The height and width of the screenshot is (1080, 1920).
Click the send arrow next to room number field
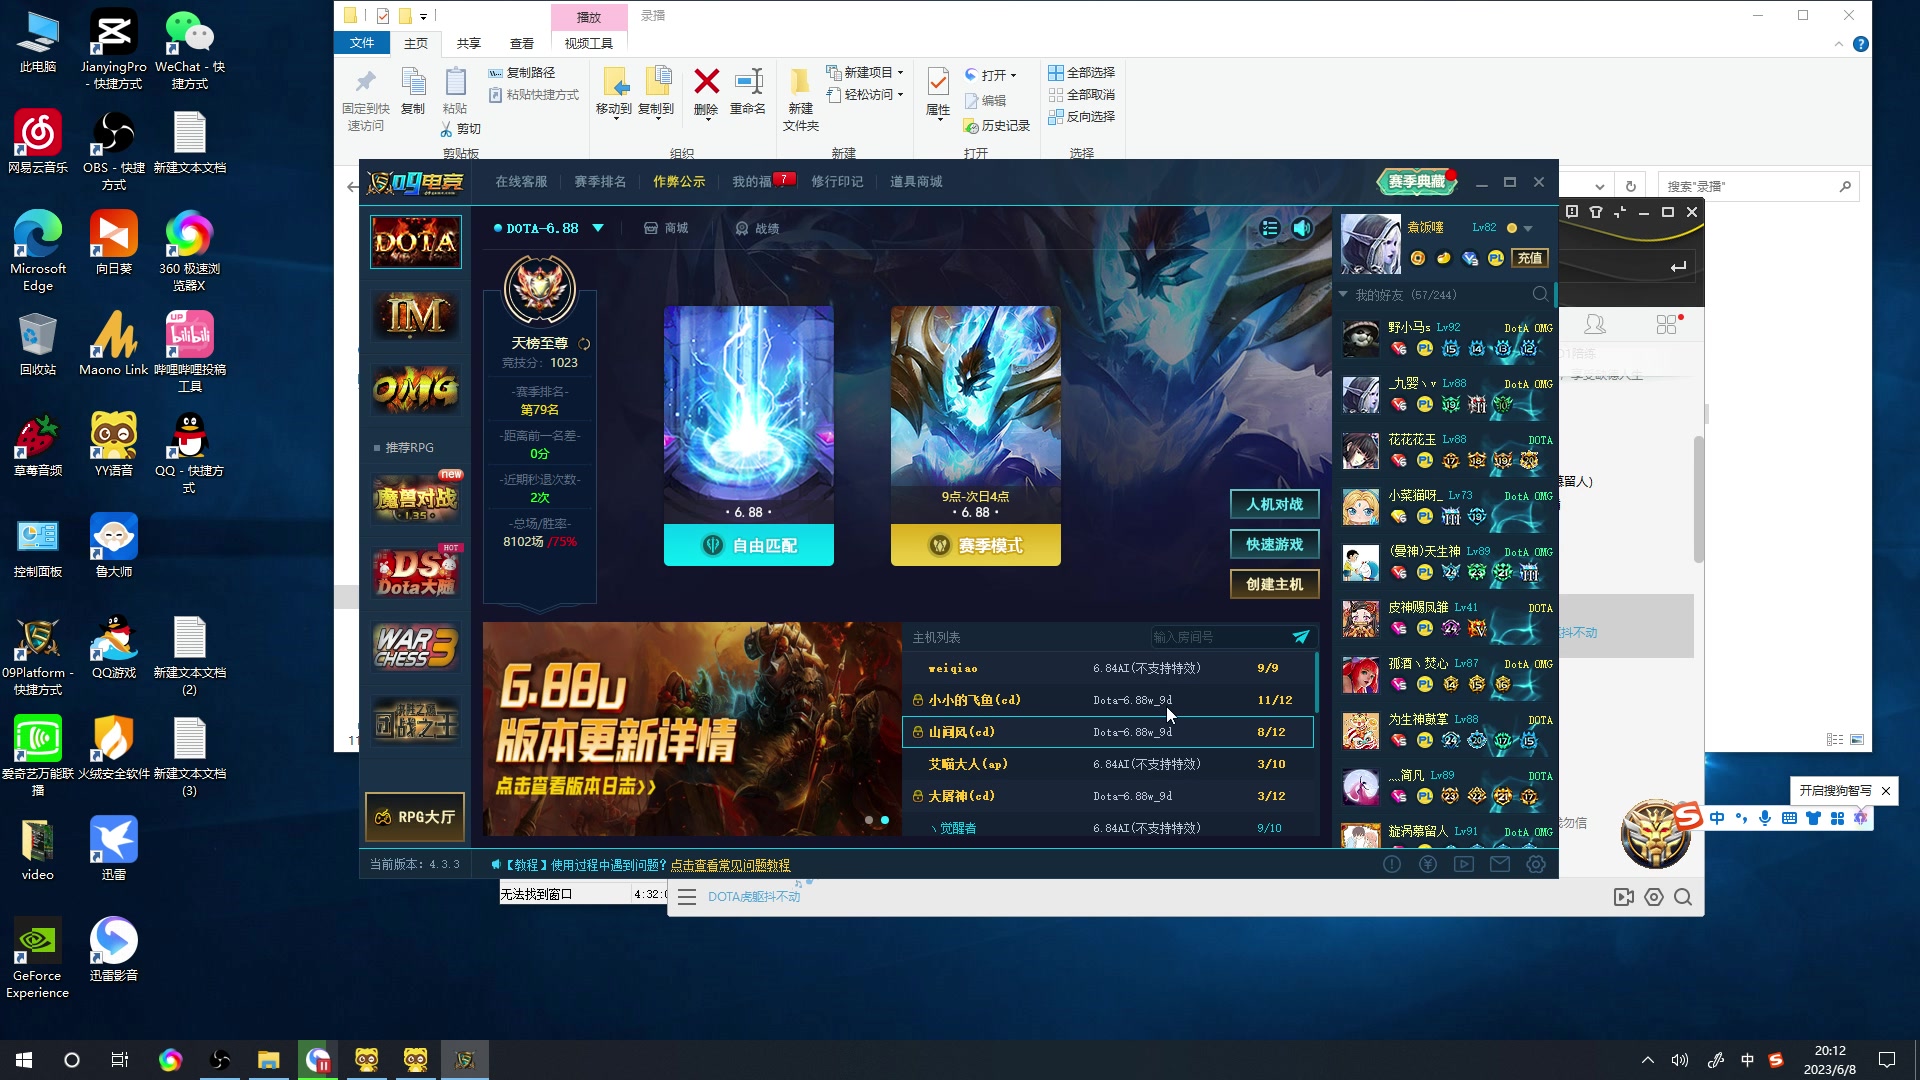(1301, 636)
